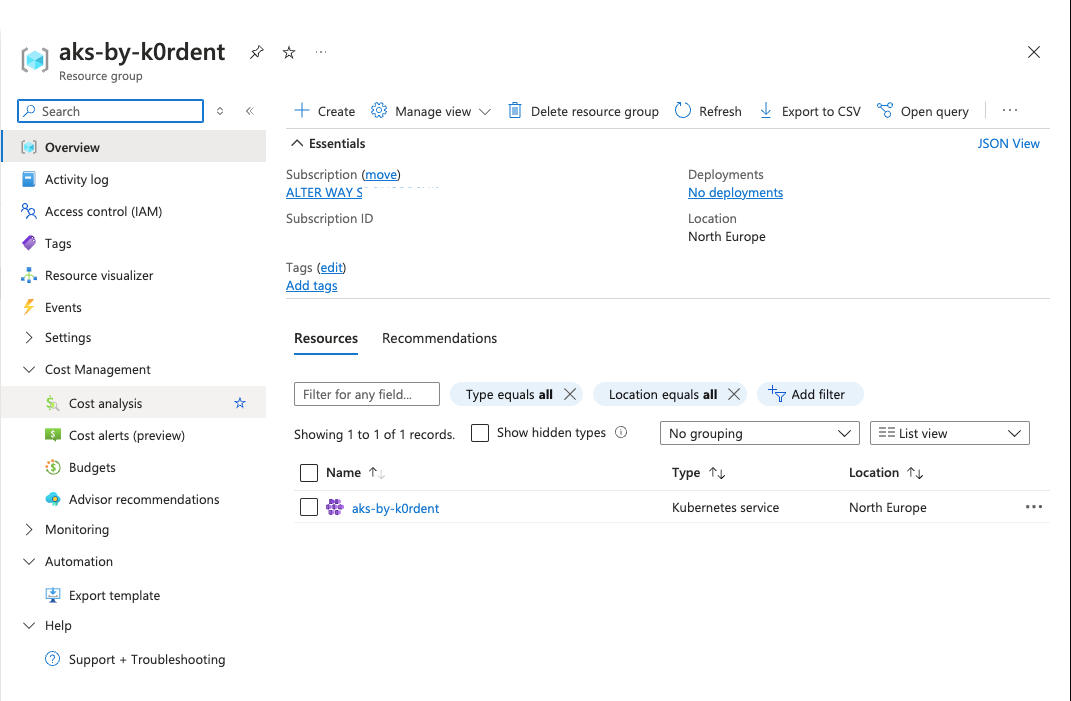1071x701 pixels.
Task: Open Activity log from sidebar
Action: click(x=76, y=179)
